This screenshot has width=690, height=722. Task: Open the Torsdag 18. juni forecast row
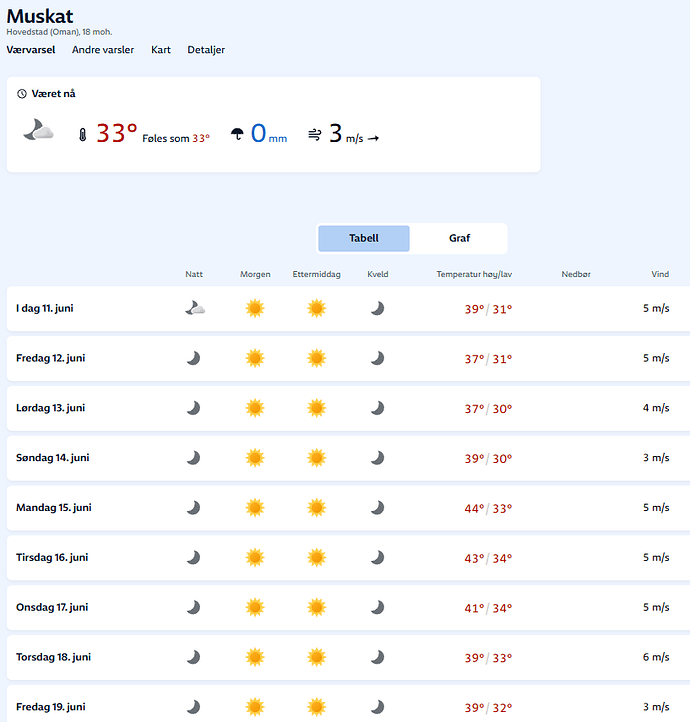348,657
